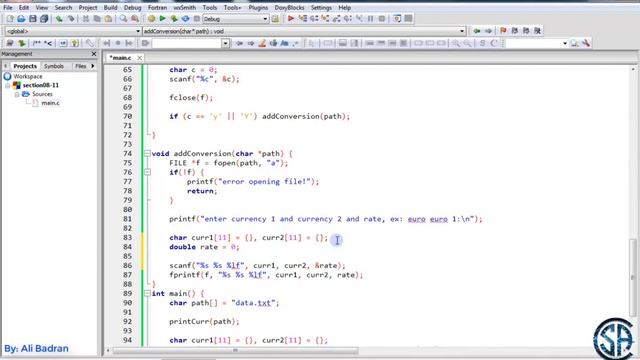This screenshot has width=640, height=360.
Task: Click the Build and run icon
Action: [x=174, y=19]
